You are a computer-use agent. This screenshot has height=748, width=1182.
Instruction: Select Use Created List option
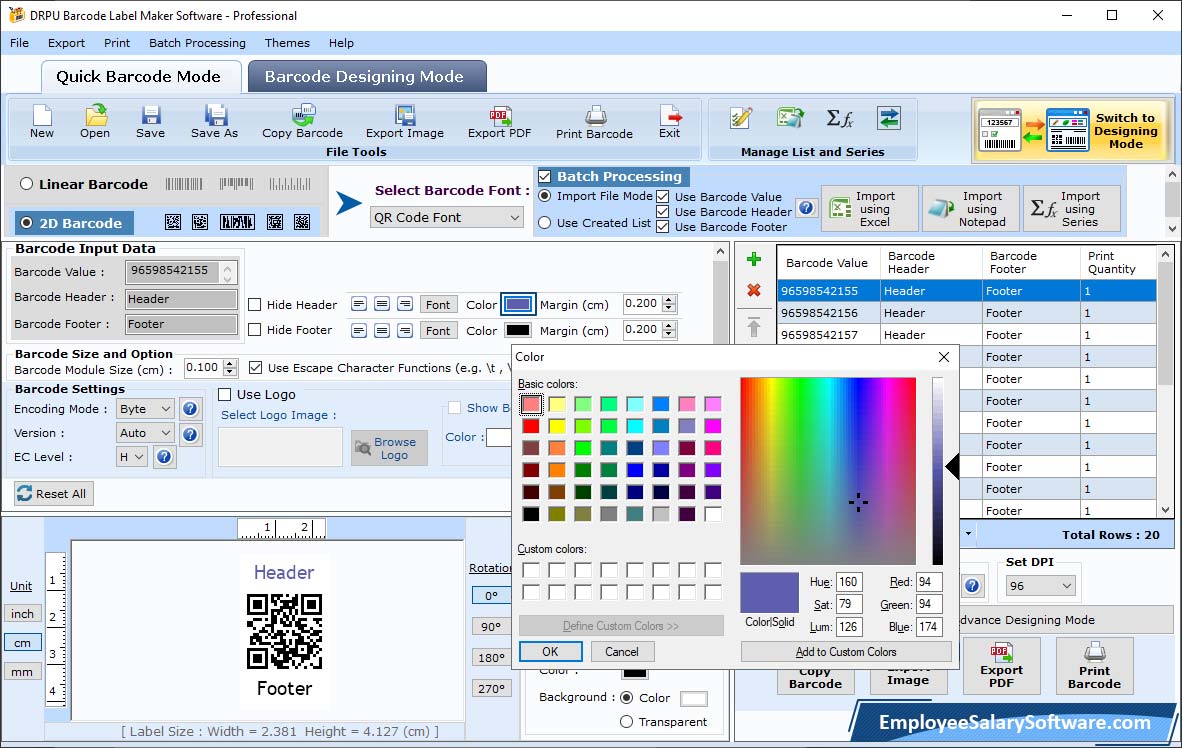point(544,223)
